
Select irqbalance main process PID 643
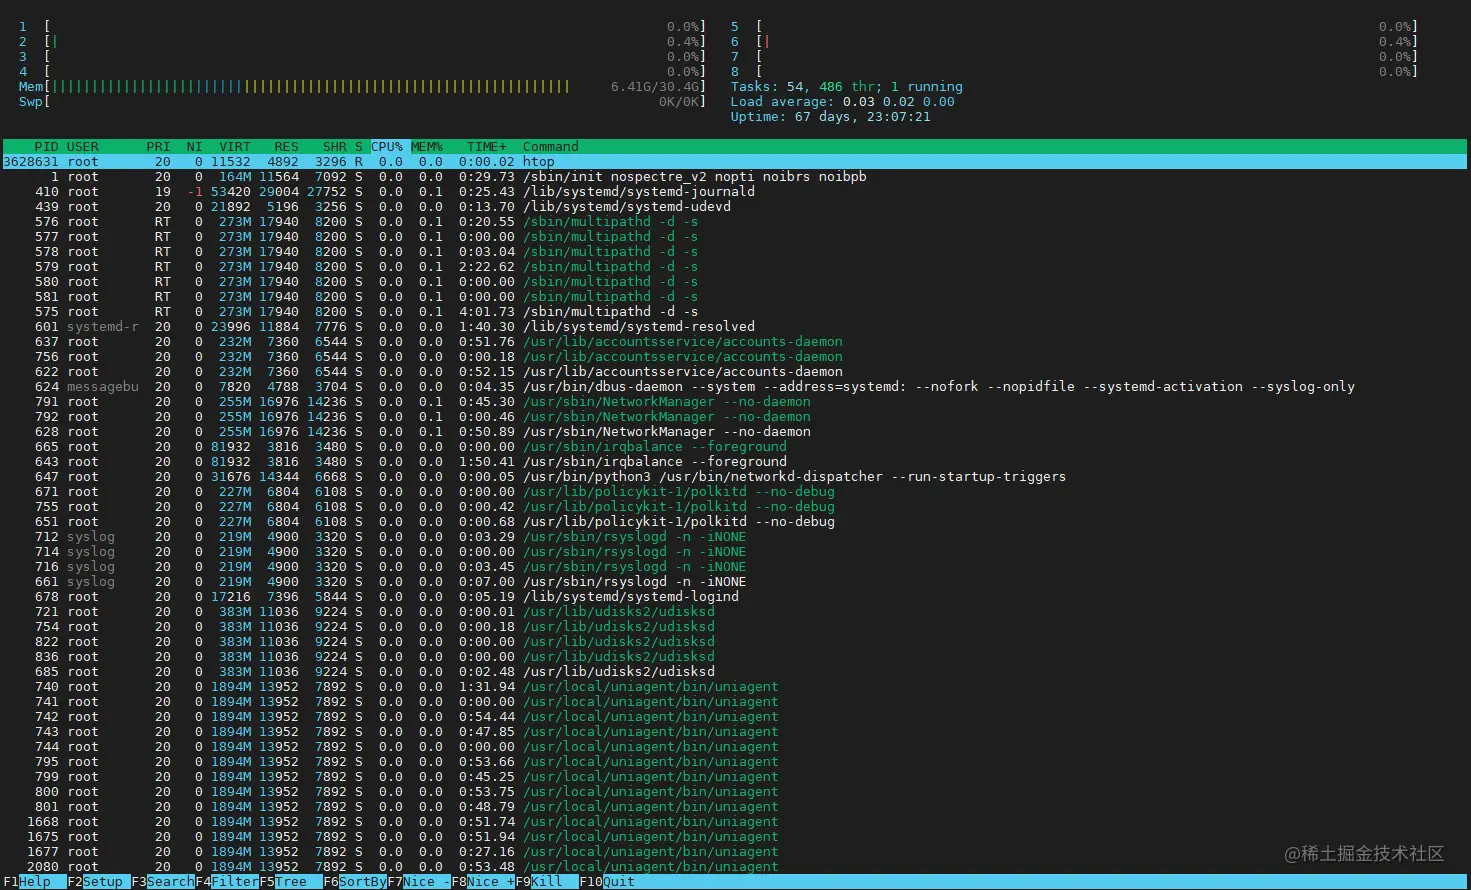(735, 462)
